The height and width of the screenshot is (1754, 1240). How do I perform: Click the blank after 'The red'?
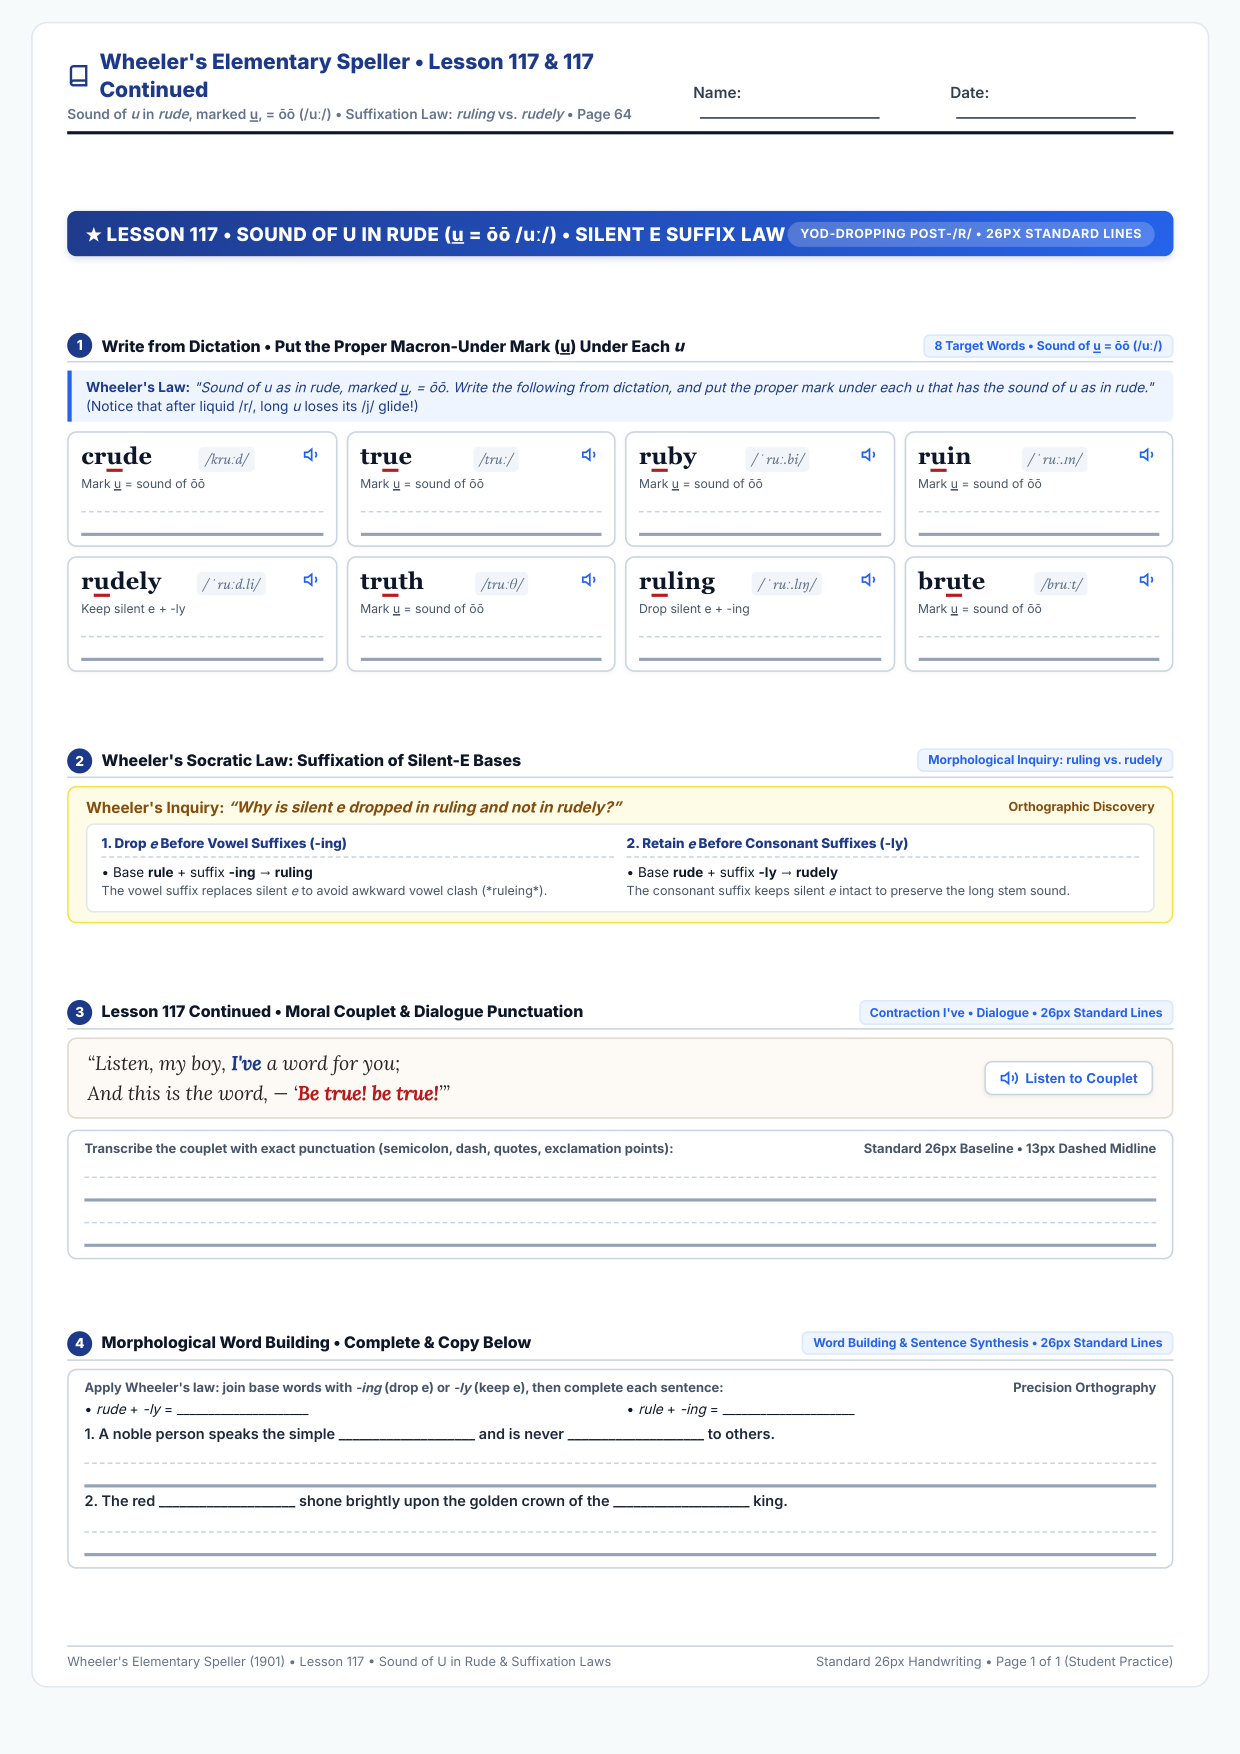click(227, 1502)
